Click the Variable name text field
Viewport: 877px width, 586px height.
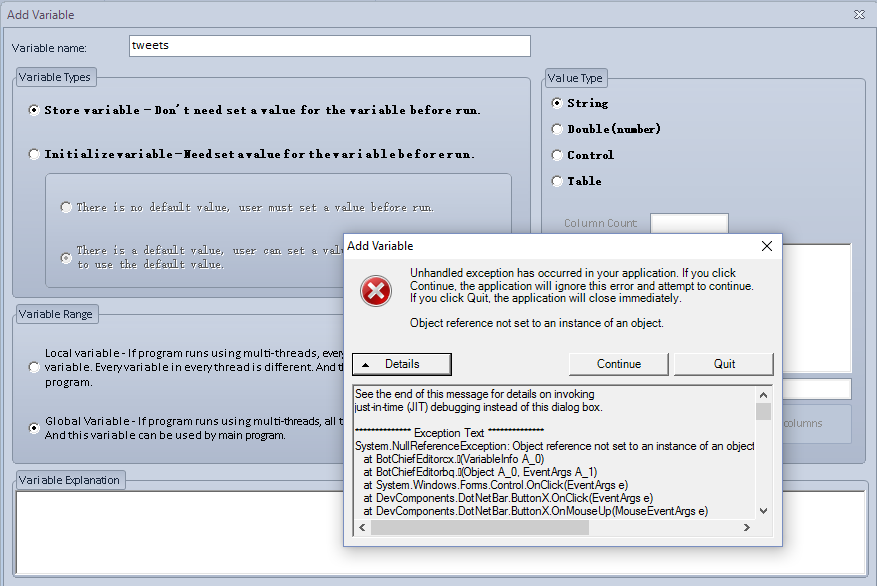329,46
